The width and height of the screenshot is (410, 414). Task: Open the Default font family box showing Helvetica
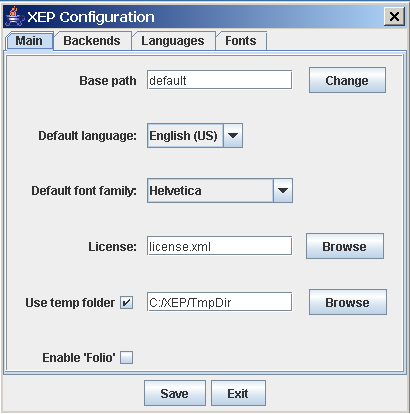click(x=220, y=191)
